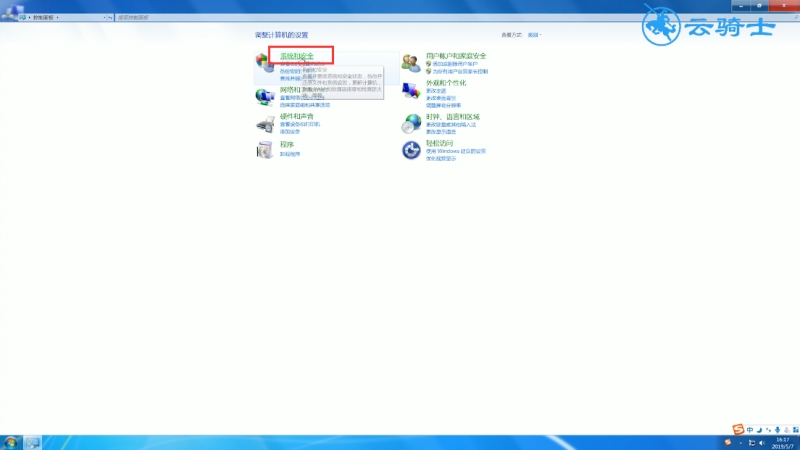
Task: Click 选择家庭组和共享选项 link
Action: point(305,105)
